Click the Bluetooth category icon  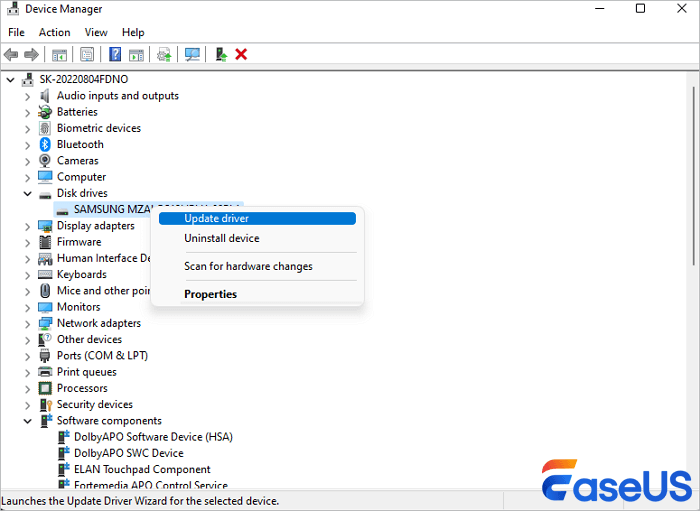45,144
